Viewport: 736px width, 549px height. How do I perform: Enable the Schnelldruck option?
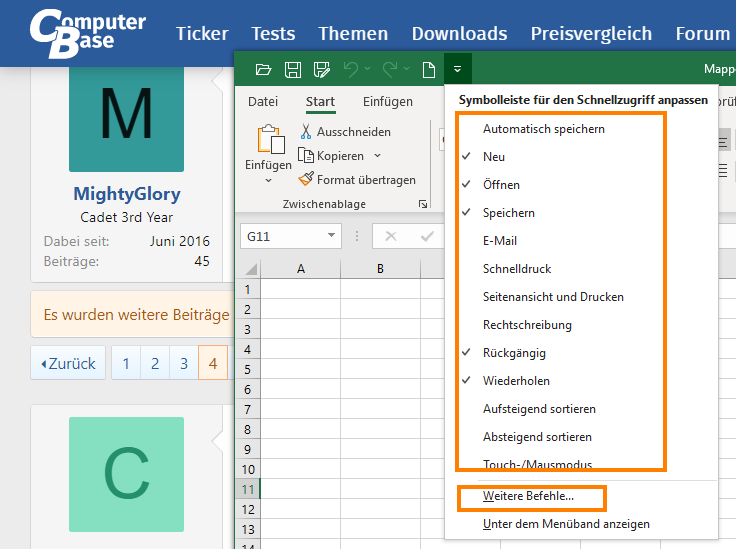tap(517, 269)
